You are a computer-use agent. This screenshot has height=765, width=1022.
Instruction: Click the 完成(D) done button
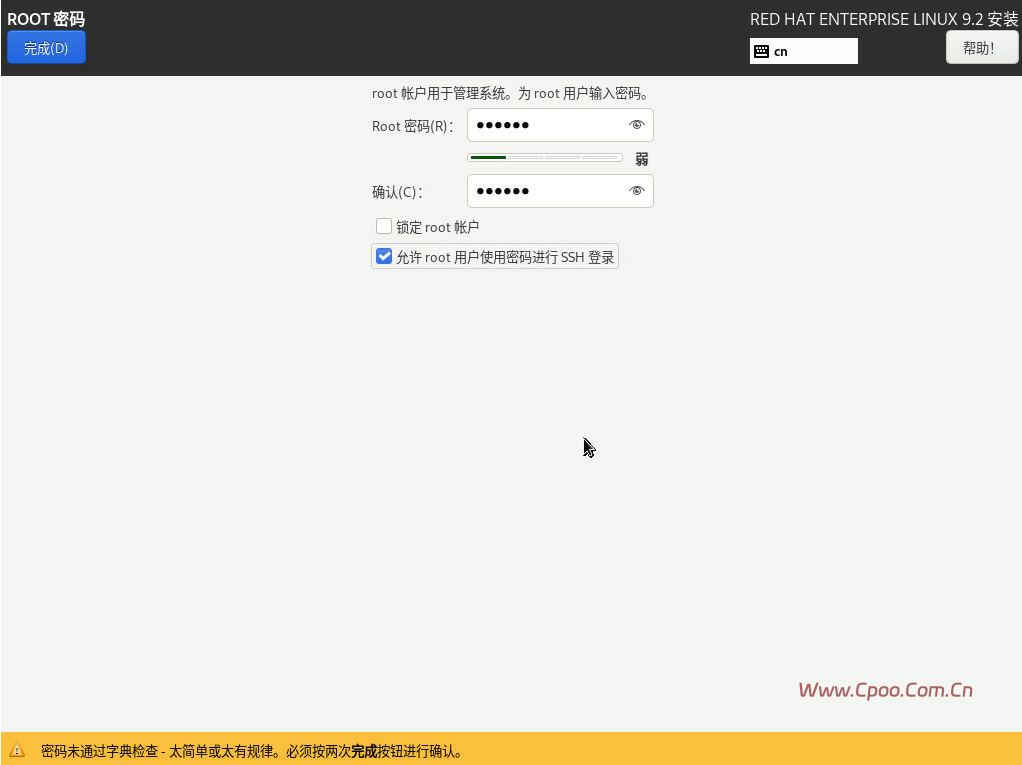pyautogui.click(x=46, y=48)
